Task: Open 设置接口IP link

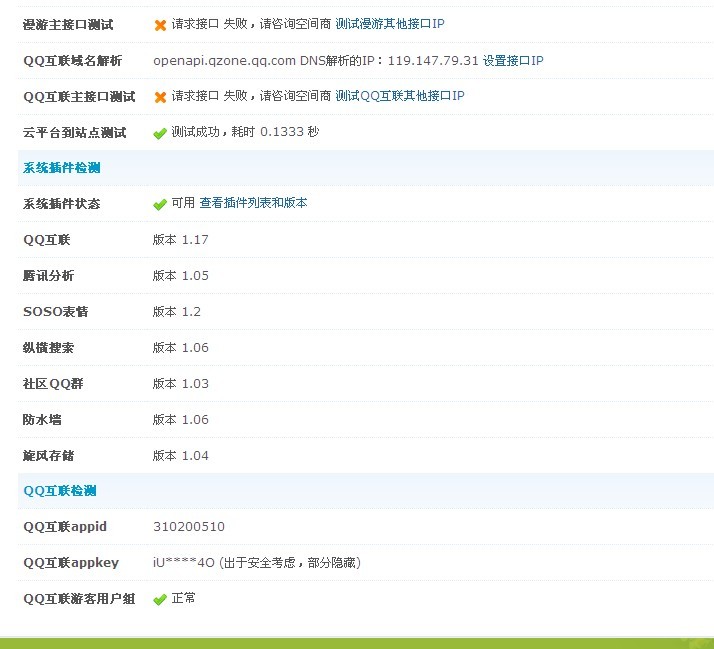Action: [513, 61]
